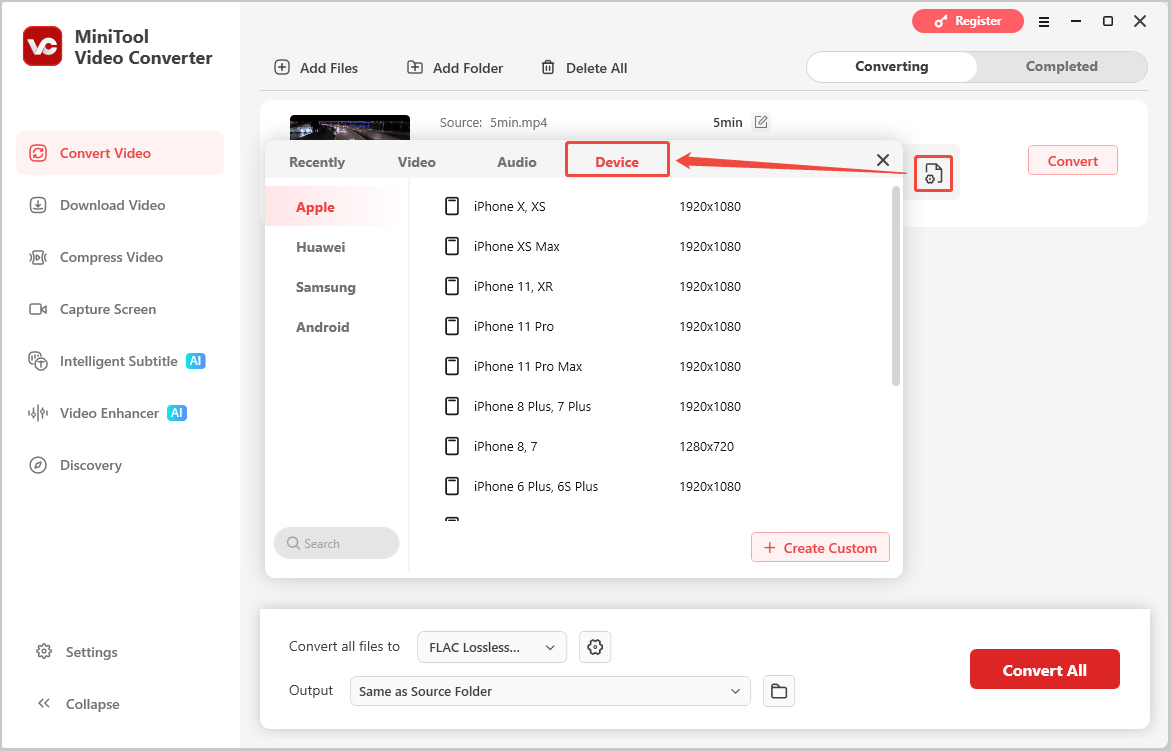Switch to the Completed tab
This screenshot has width=1171, height=751.
click(x=1061, y=66)
